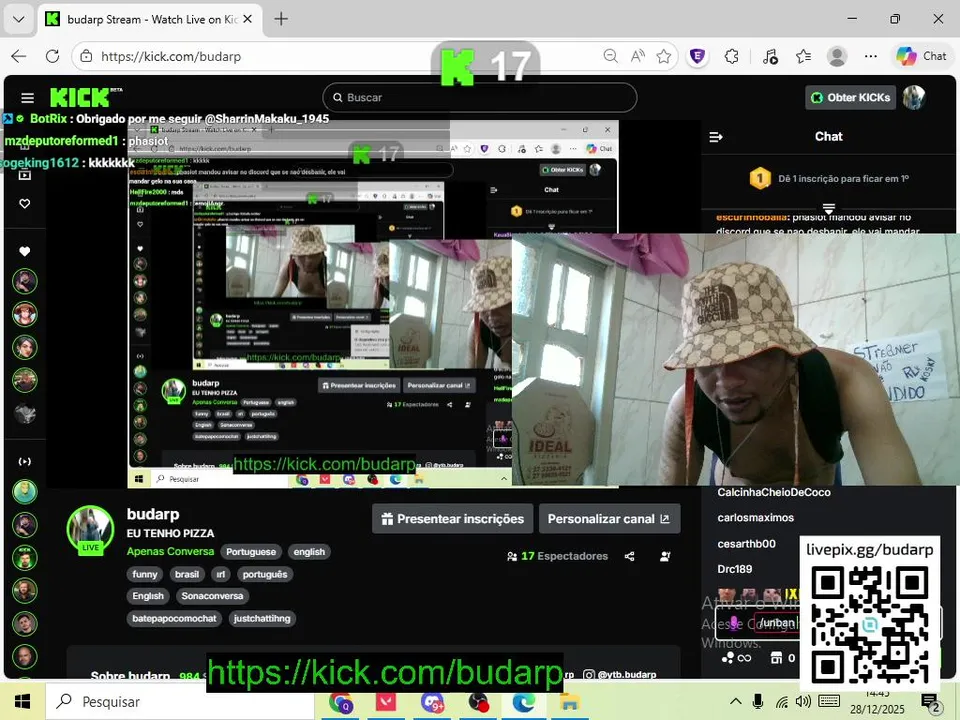Open the browser extensions puzzle icon
The width and height of the screenshot is (960, 720).
[x=732, y=56]
